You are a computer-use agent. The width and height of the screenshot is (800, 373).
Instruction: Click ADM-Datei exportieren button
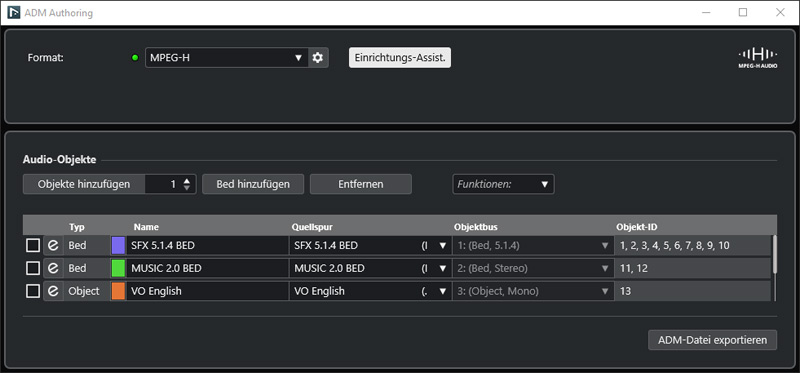(x=712, y=340)
